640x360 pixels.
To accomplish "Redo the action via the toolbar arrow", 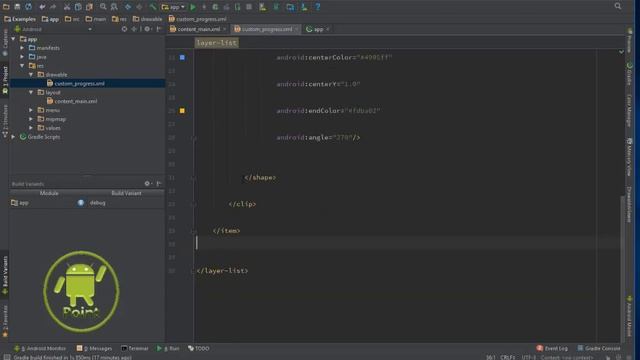I will 53,7.
